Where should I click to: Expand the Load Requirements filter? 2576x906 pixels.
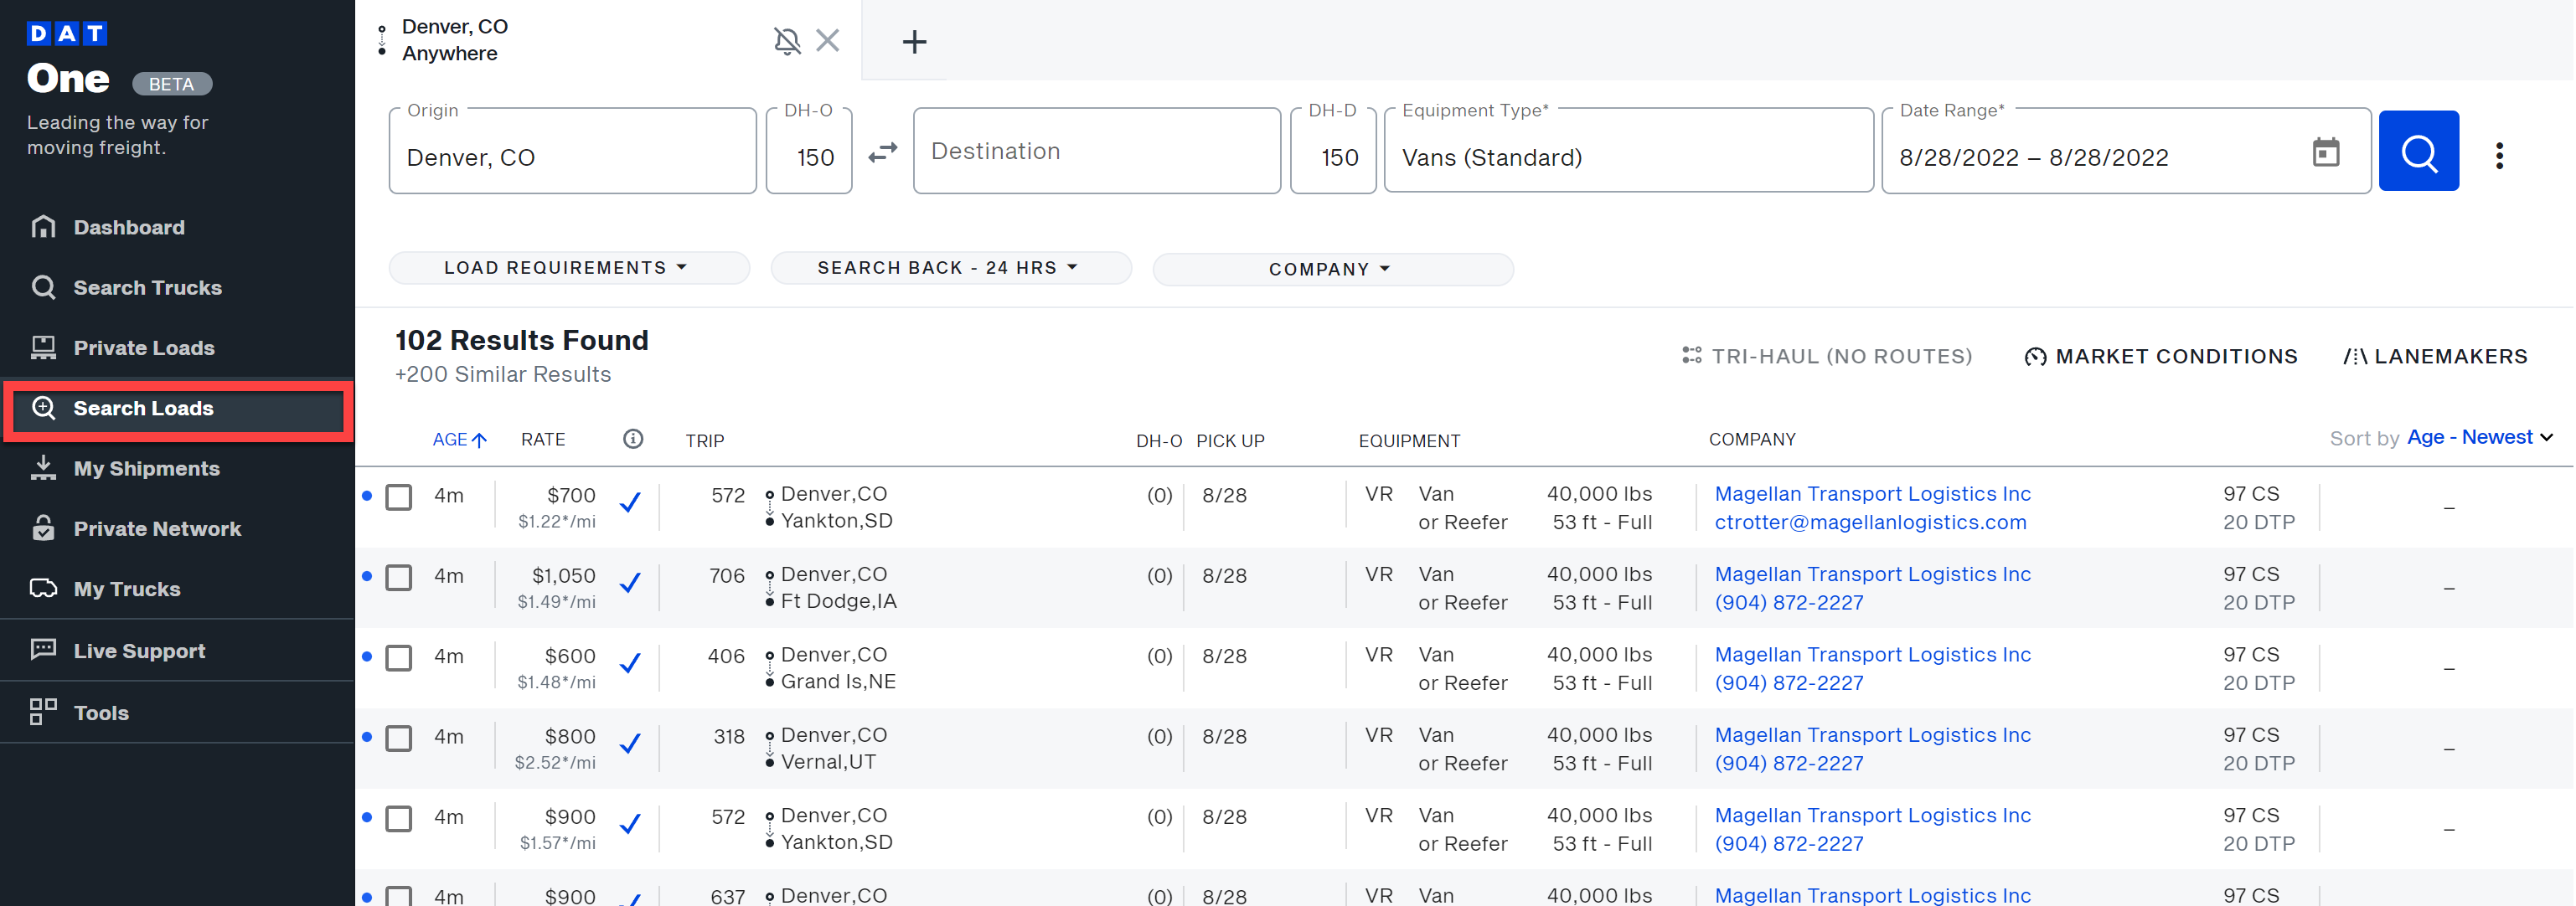pyautogui.click(x=567, y=267)
